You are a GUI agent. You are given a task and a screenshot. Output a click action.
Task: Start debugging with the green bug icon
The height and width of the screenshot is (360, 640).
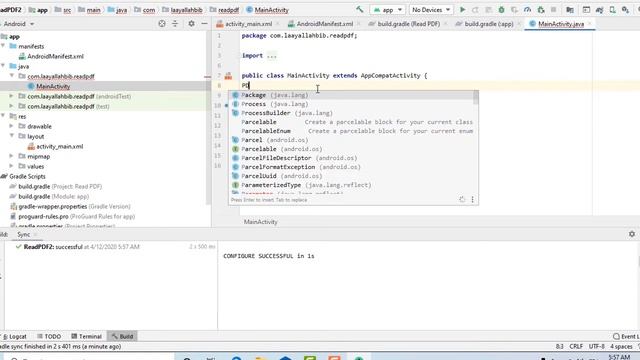(501, 10)
